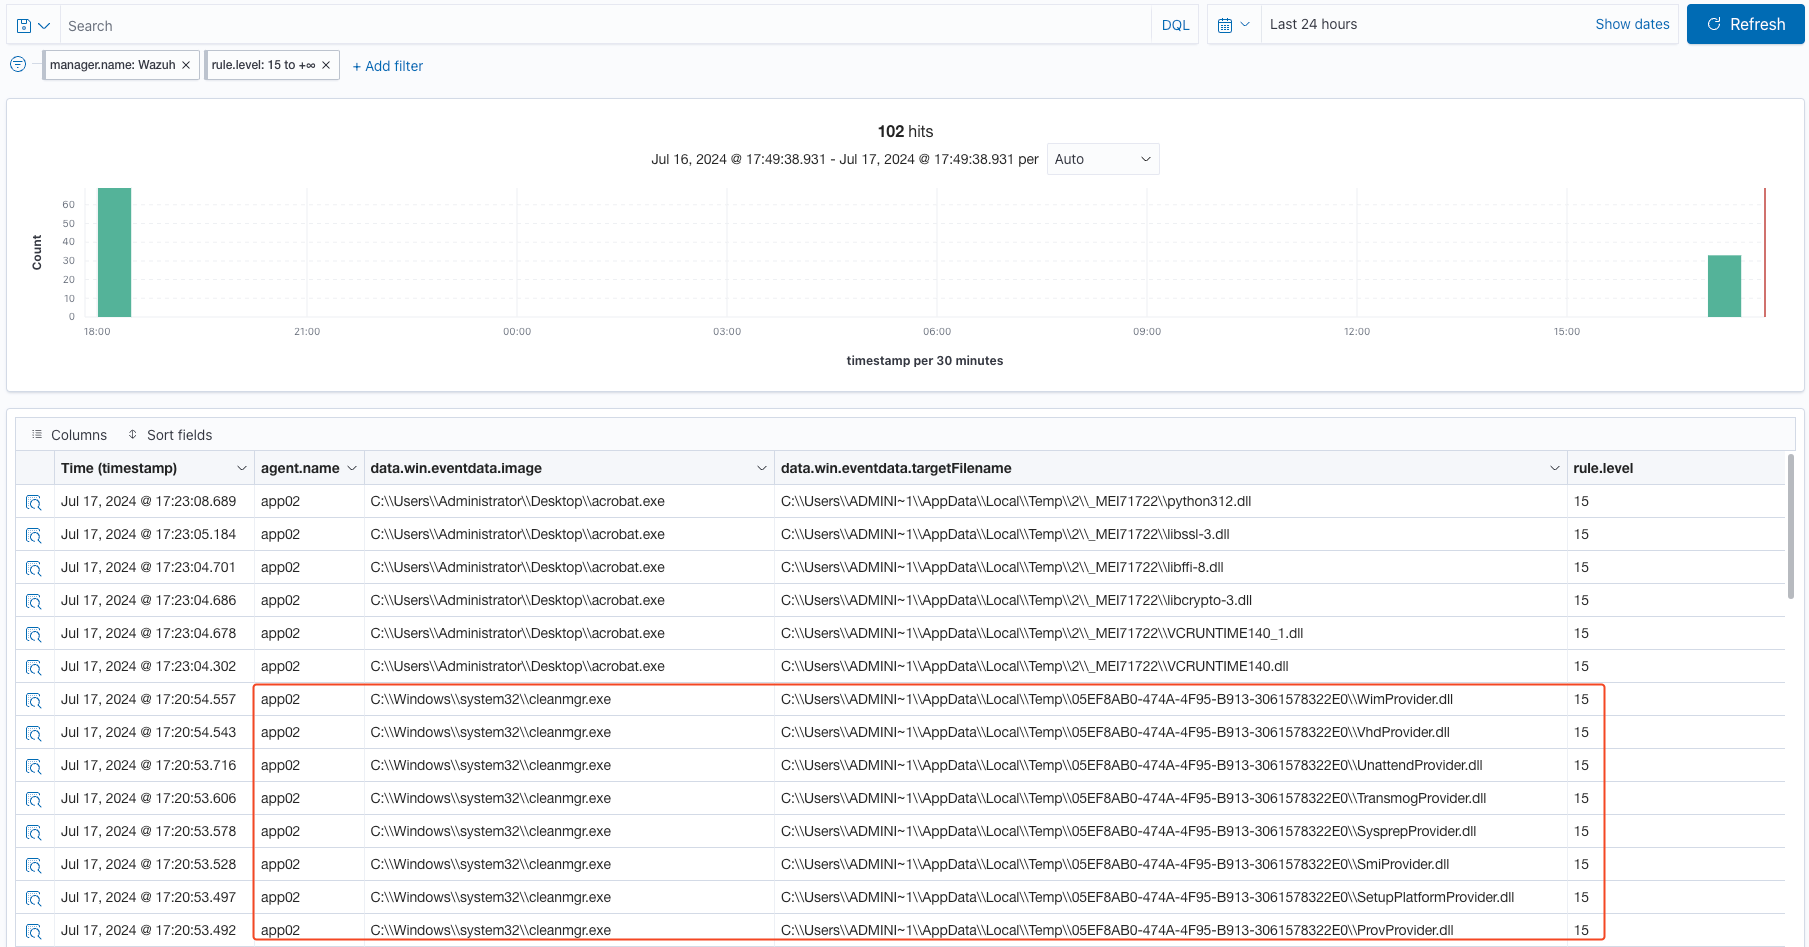Select the VhdProvider.dll target filename cell
1809x947 pixels.
click(x=1171, y=732)
